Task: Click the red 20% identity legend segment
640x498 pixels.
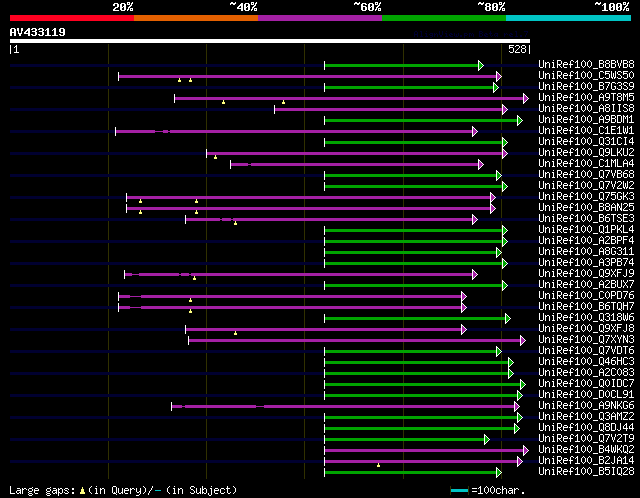Action: click(x=72, y=18)
